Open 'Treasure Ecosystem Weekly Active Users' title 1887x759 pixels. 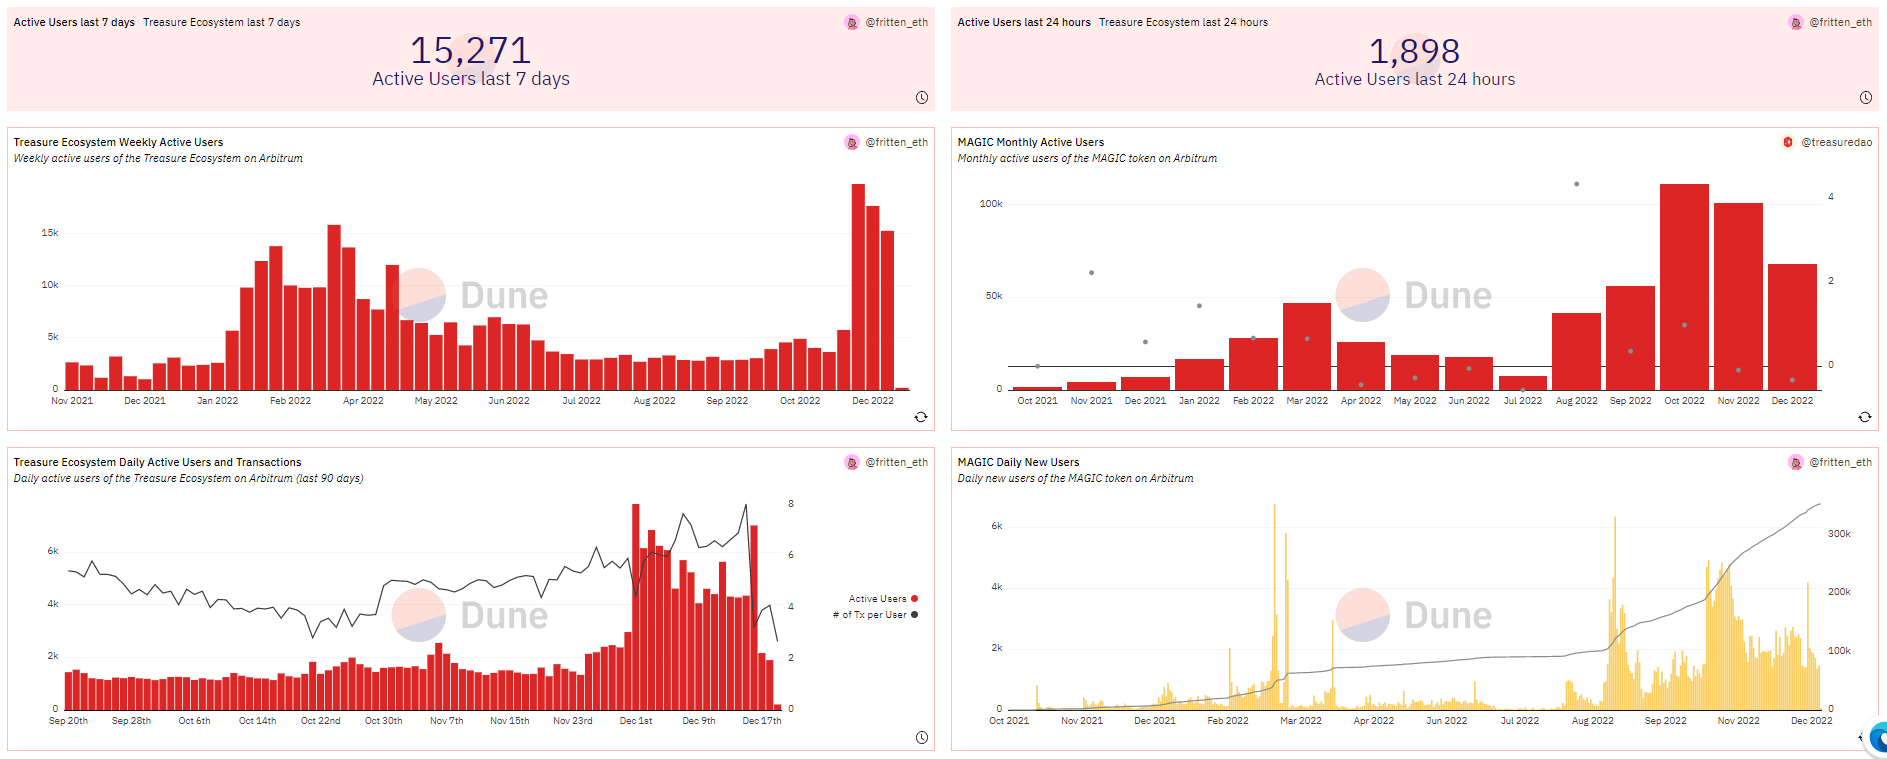tap(118, 142)
